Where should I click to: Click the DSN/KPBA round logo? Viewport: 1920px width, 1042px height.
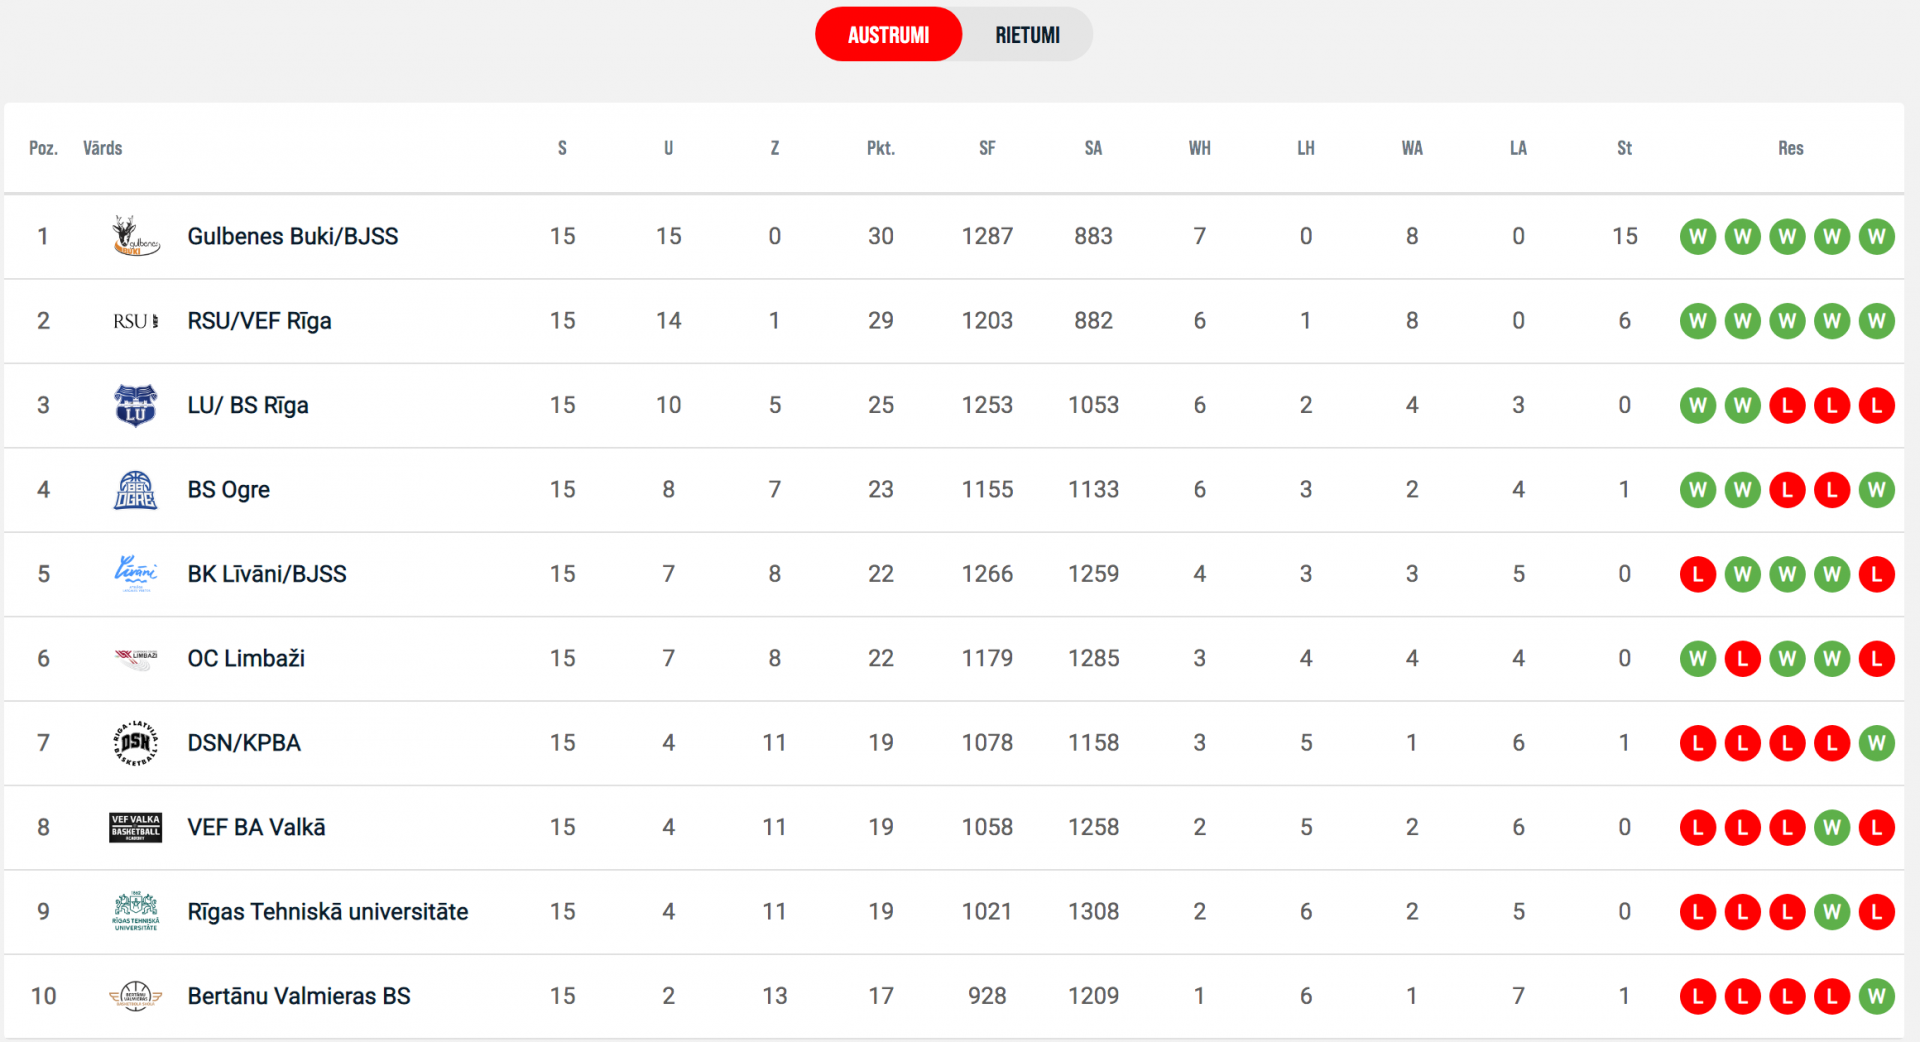[x=135, y=743]
